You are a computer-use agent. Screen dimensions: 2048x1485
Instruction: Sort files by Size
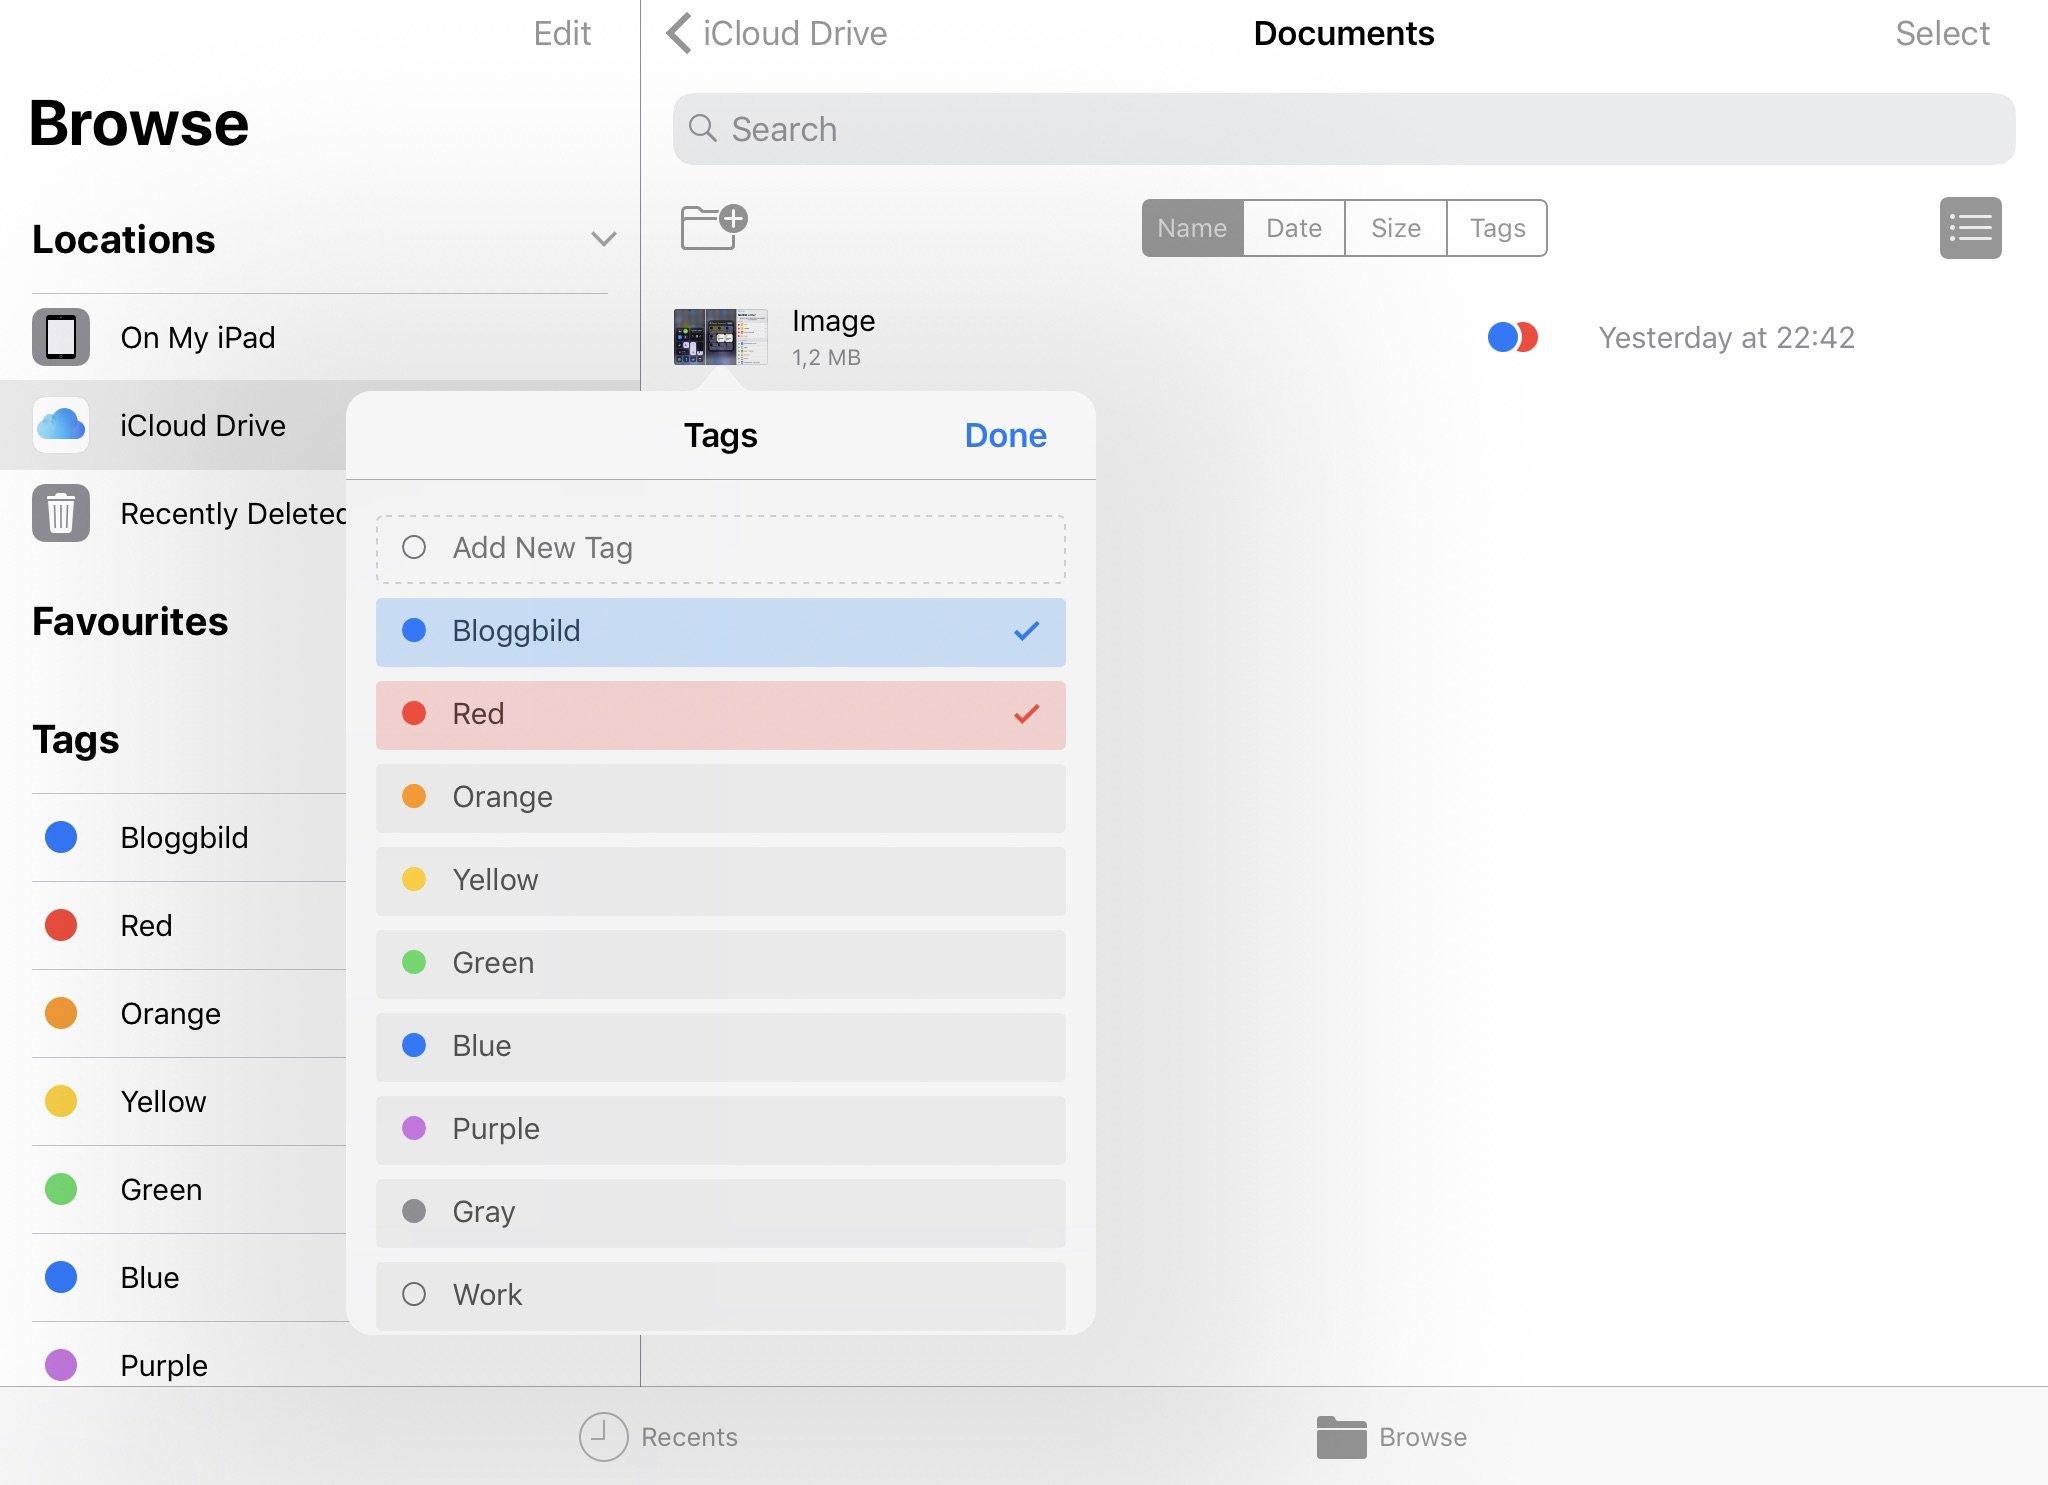coord(1395,228)
